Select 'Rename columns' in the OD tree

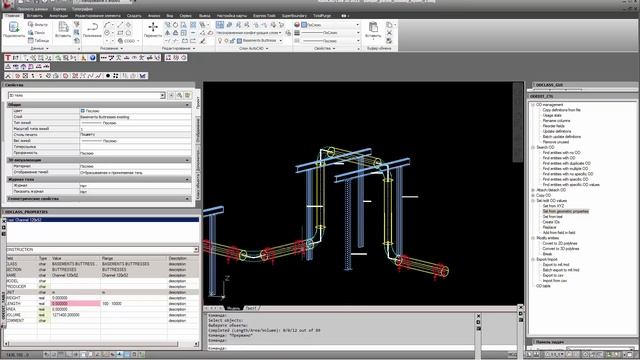point(556,121)
